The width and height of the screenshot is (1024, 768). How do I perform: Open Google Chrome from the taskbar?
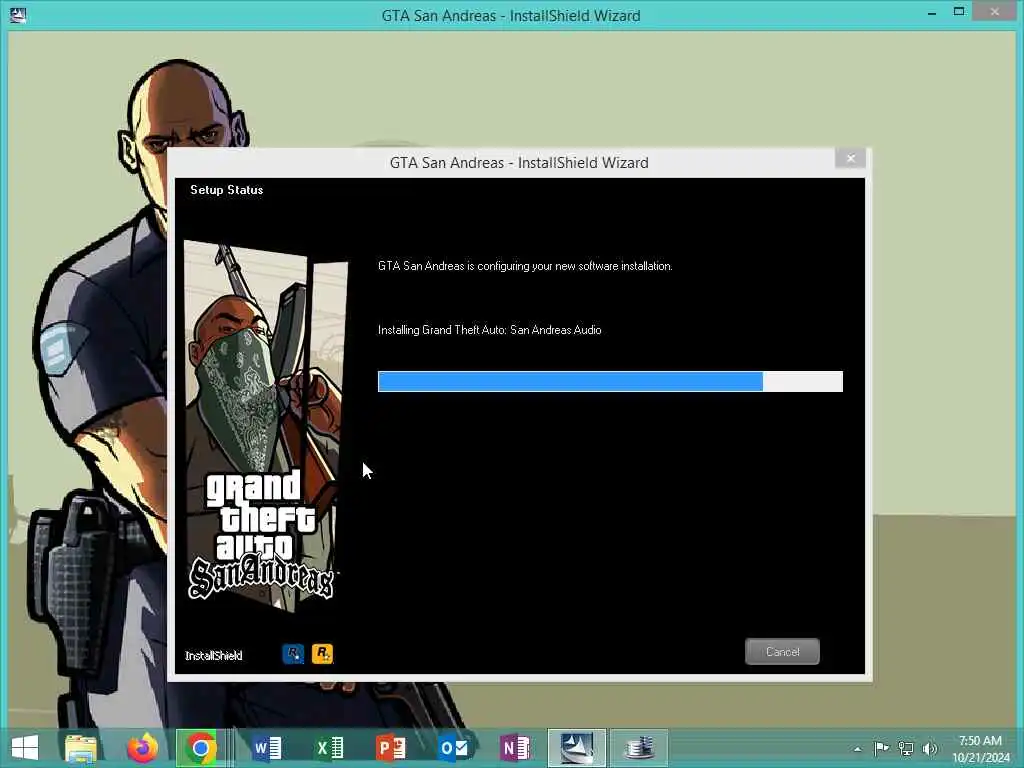(200, 748)
